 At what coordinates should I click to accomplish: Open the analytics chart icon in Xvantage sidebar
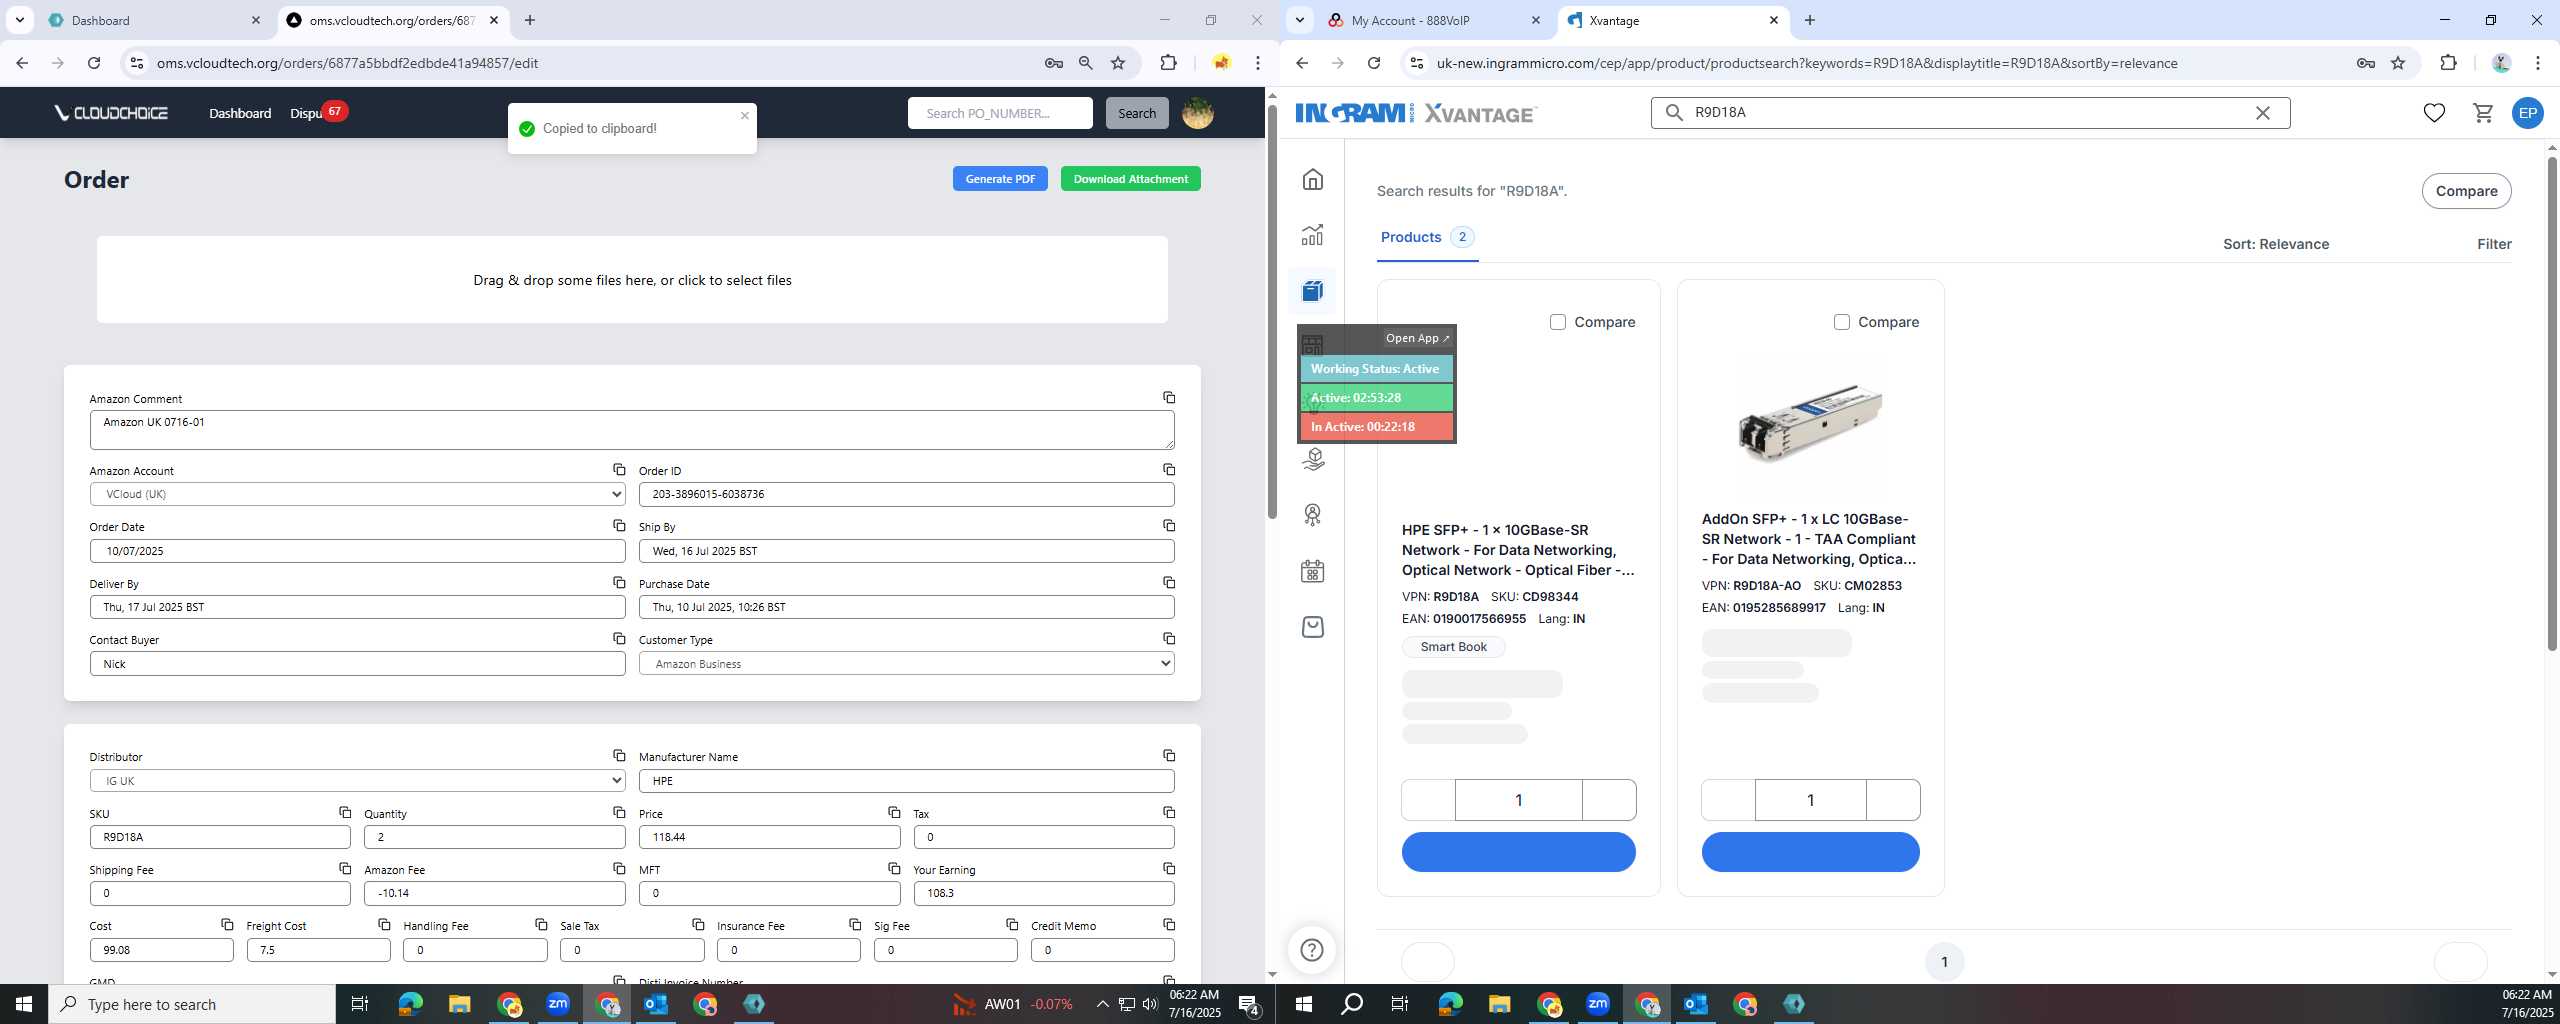pos(1312,235)
